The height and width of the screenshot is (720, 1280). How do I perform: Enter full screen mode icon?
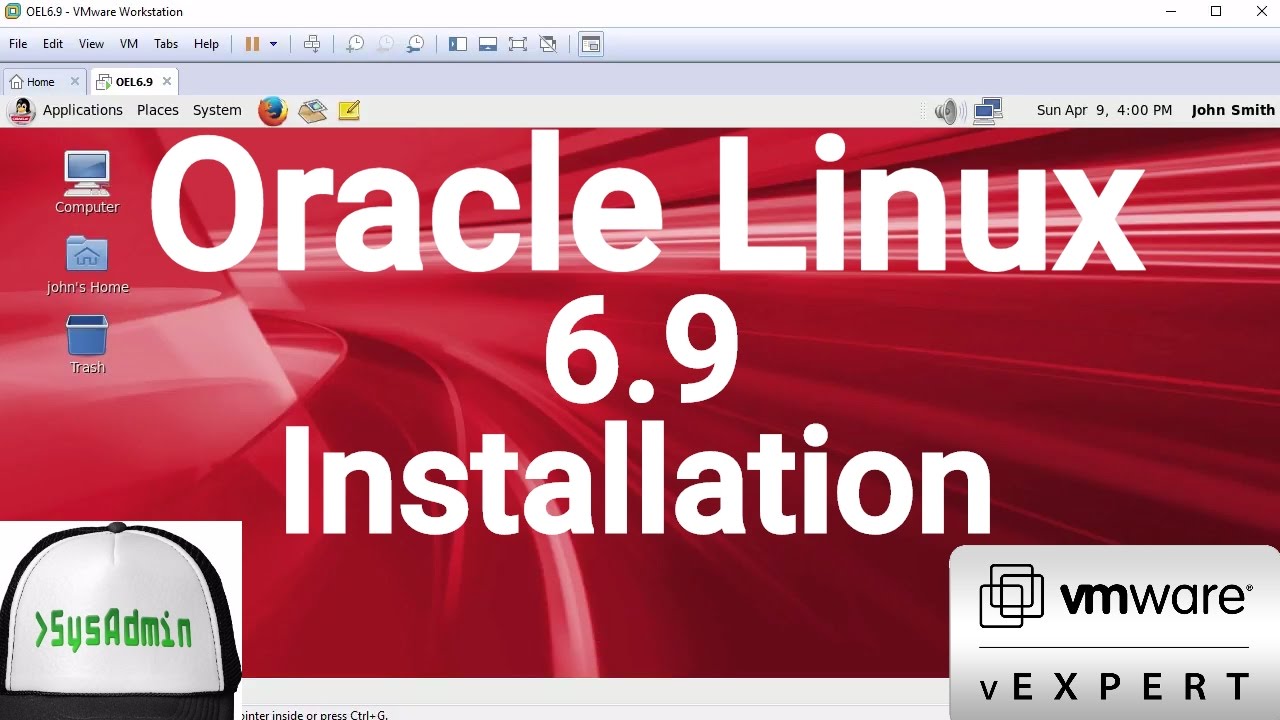(518, 44)
